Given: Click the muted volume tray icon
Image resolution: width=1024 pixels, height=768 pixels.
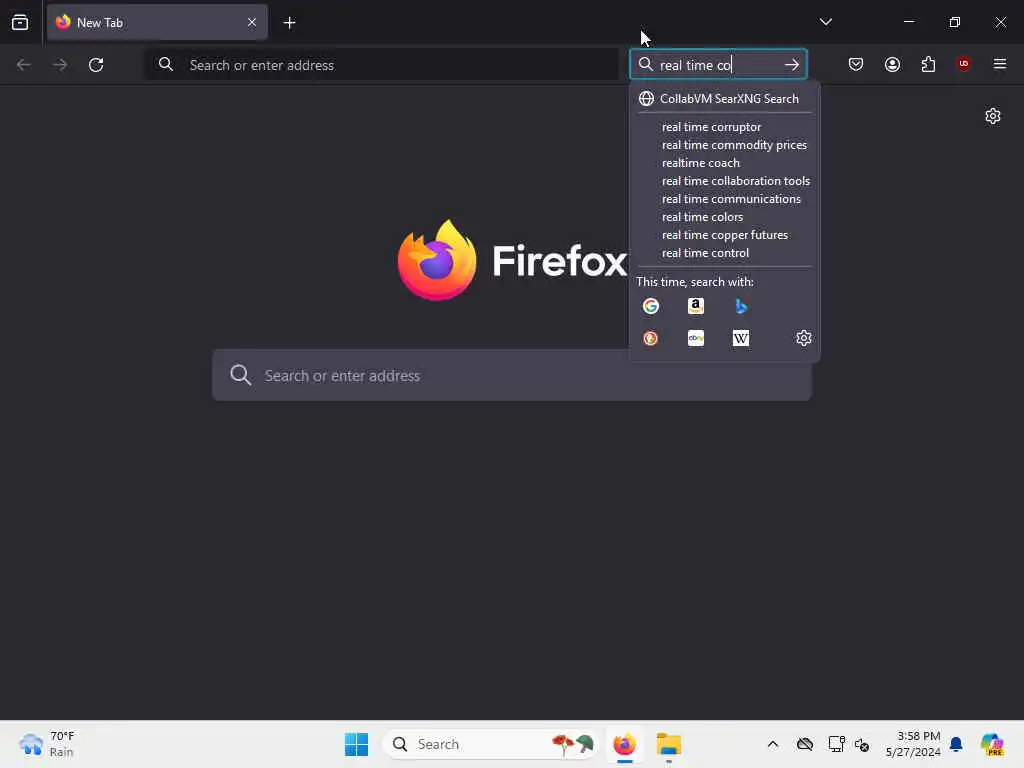Looking at the screenshot, I should click(862, 744).
